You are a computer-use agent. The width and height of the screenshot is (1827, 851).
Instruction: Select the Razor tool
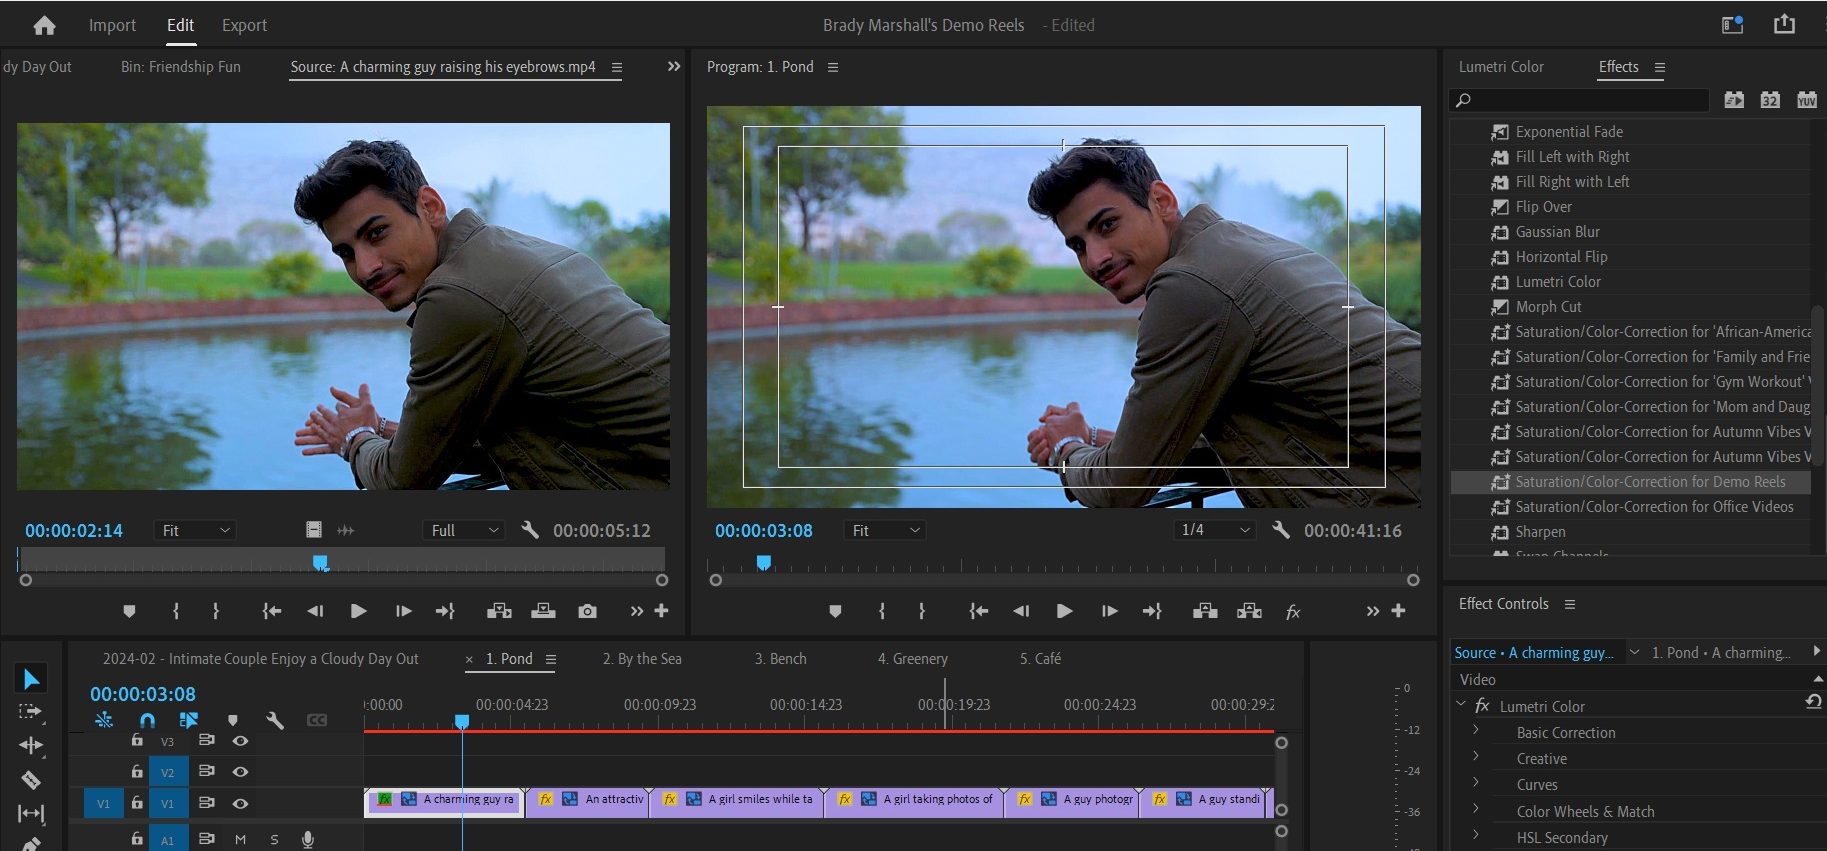pos(30,780)
